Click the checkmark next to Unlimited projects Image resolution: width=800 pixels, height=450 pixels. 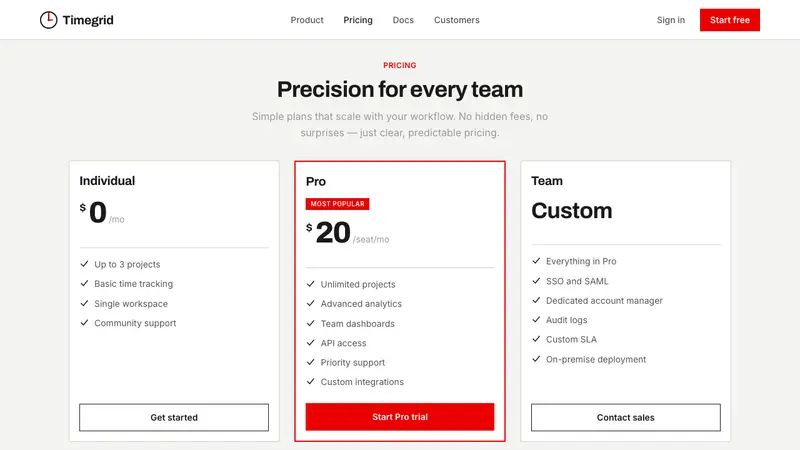(x=310, y=284)
